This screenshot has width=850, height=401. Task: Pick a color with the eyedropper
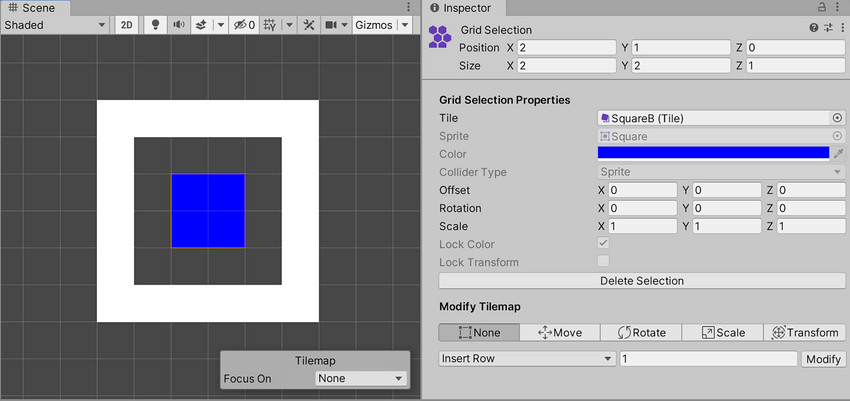pyautogui.click(x=838, y=154)
